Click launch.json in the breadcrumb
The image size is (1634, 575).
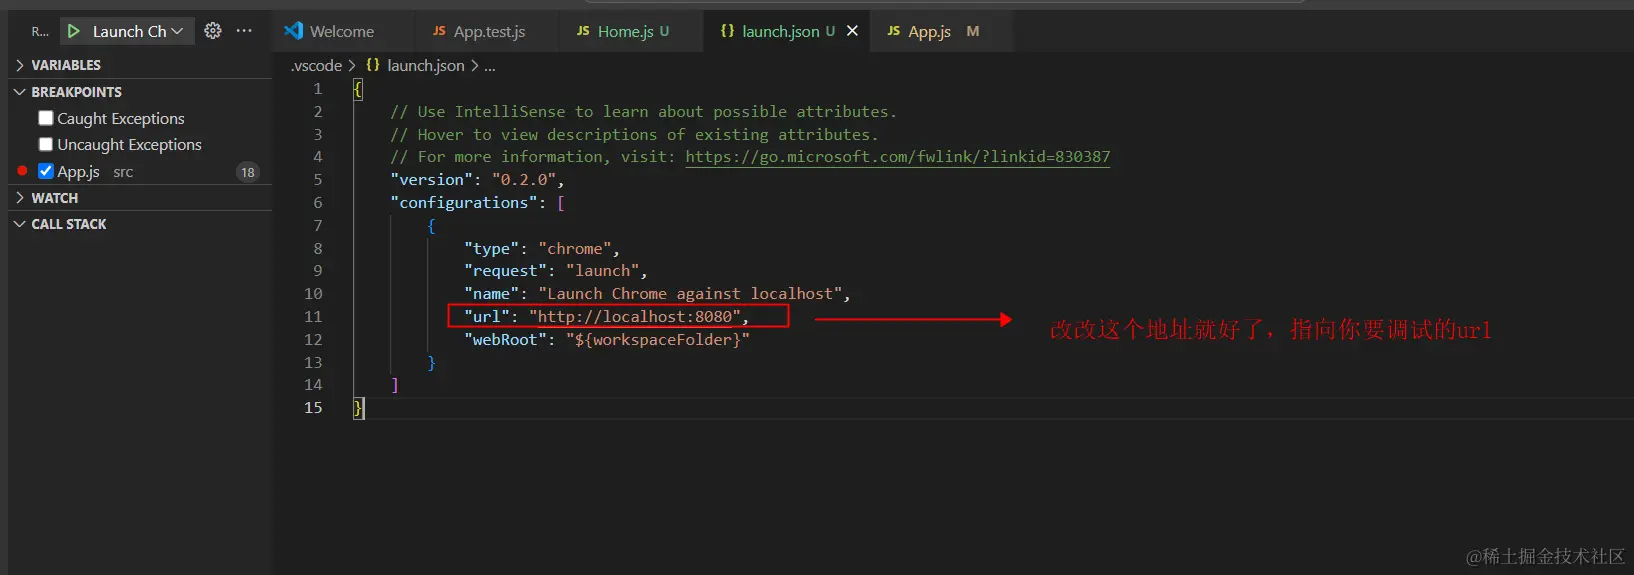pyautogui.click(x=426, y=65)
